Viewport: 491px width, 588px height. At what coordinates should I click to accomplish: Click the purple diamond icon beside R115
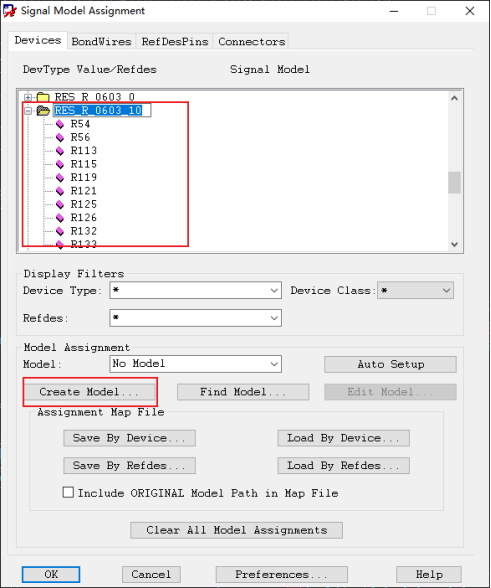click(x=60, y=164)
